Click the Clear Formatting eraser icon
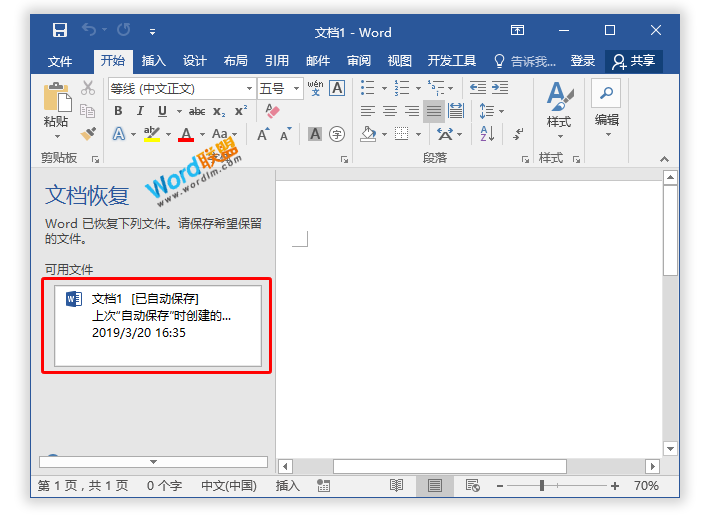 pos(272,111)
